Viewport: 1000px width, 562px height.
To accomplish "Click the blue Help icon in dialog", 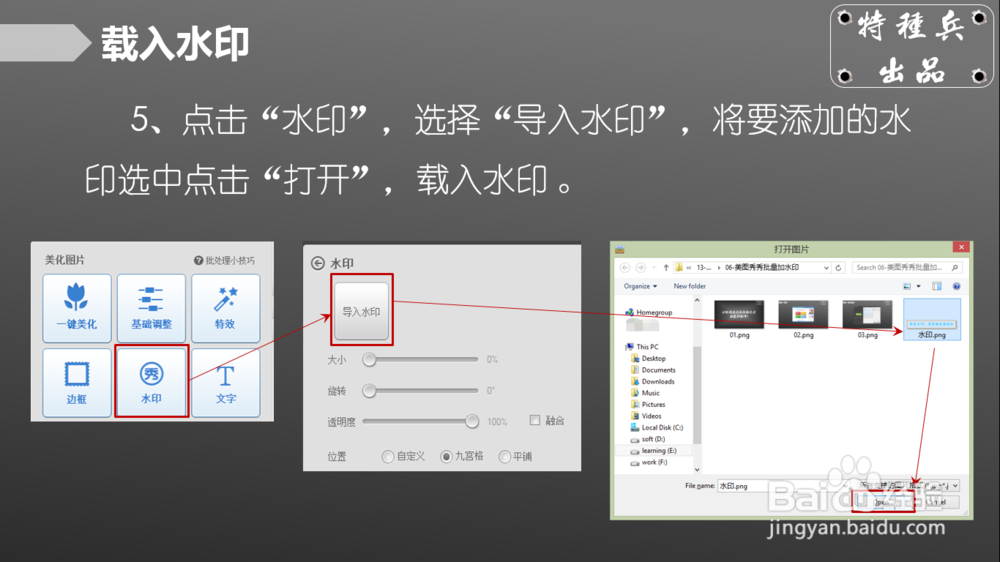I will [956, 286].
